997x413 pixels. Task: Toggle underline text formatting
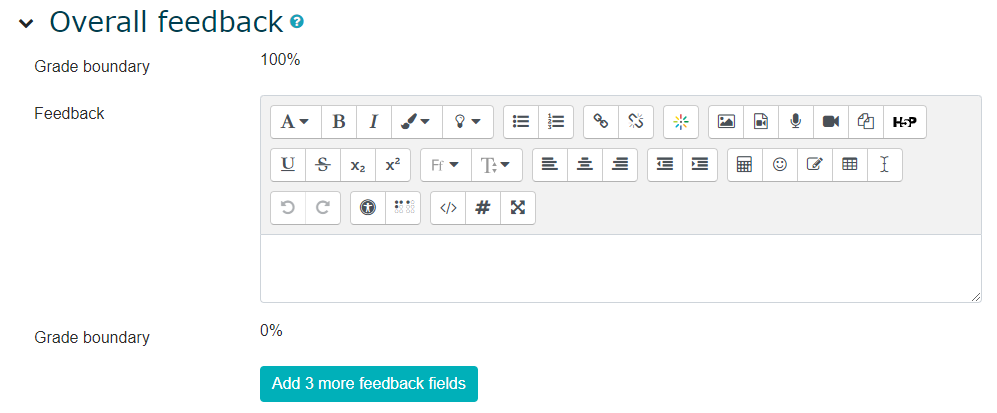point(288,165)
